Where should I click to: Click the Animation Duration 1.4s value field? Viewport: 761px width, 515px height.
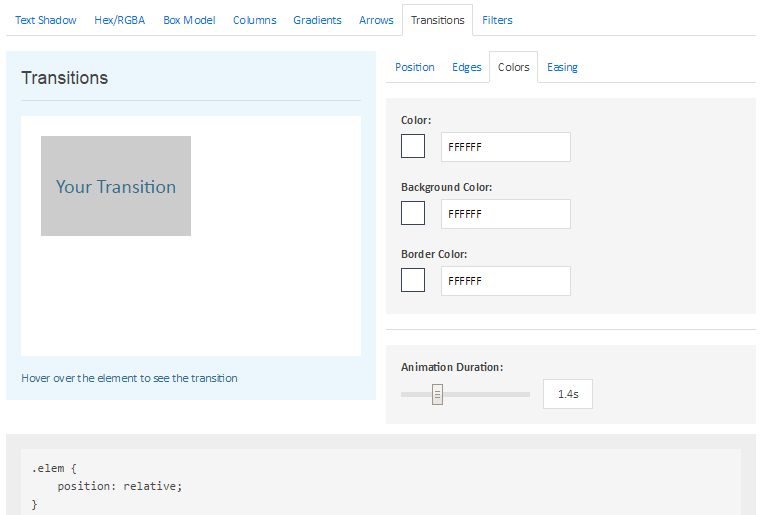coord(568,394)
